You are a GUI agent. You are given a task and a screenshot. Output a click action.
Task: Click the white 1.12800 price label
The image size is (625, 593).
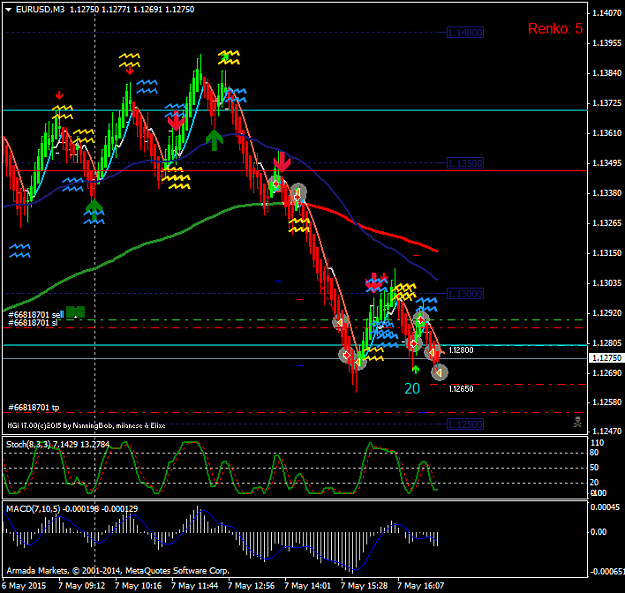tap(461, 350)
